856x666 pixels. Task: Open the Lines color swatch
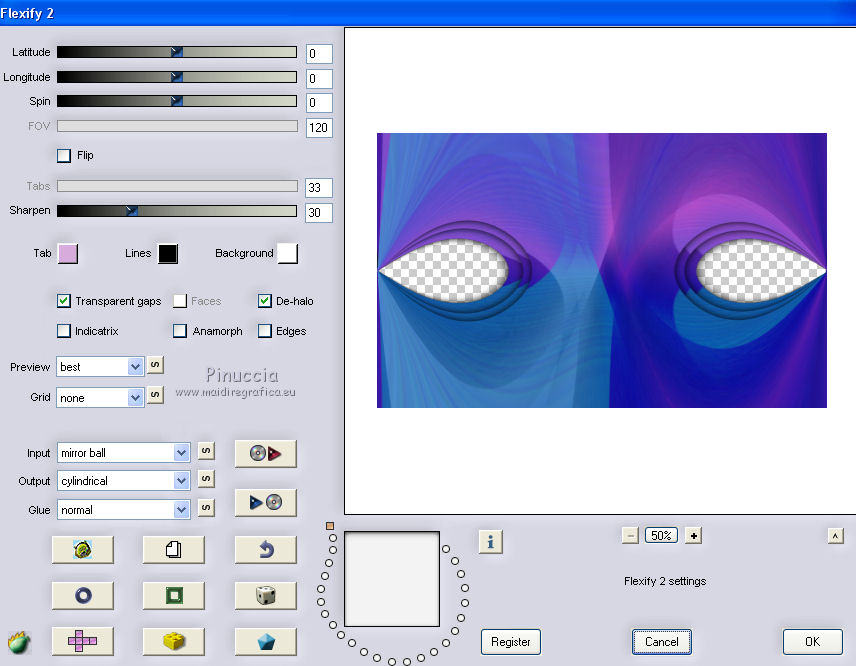point(168,253)
